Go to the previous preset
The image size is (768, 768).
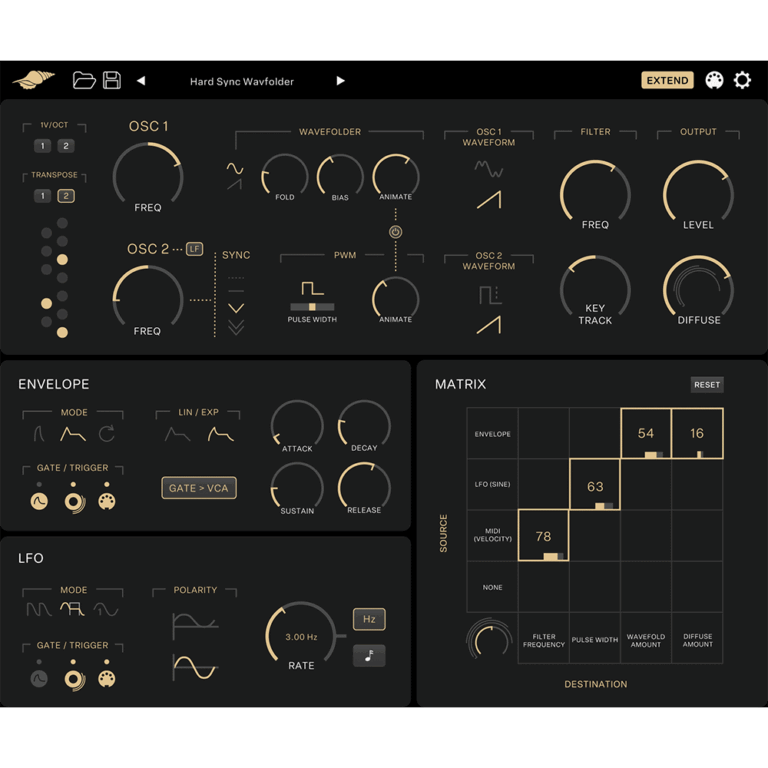tap(141, 81)
